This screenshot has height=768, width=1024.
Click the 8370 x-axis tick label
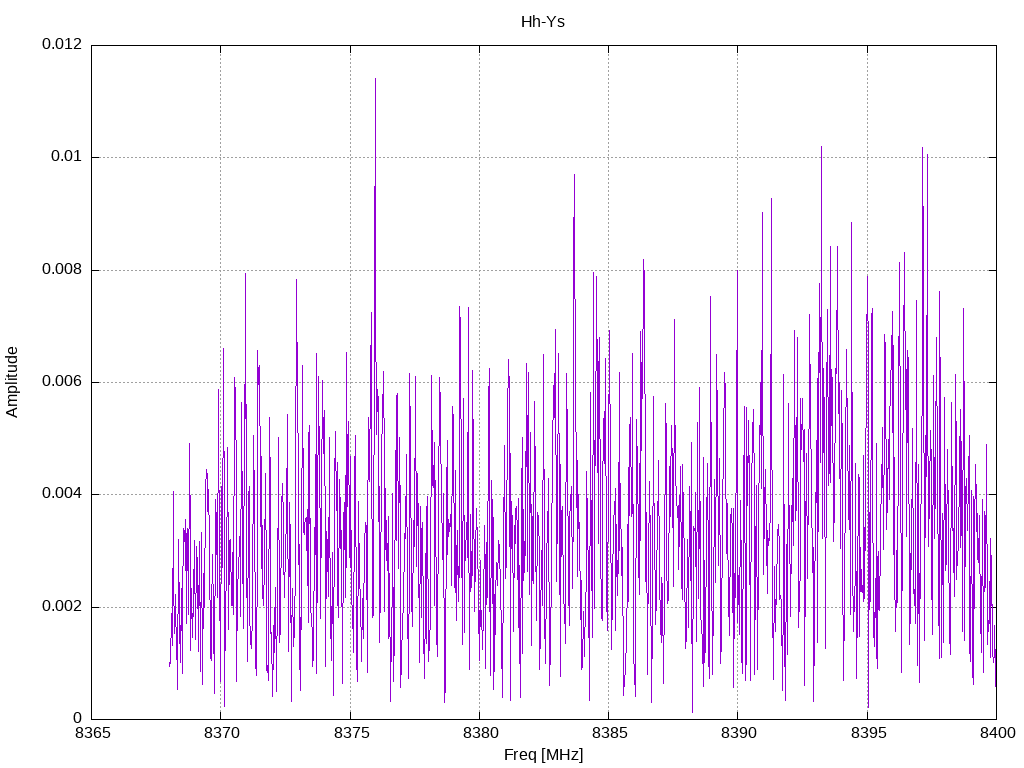pyautogui.click(x=222, y=733)
